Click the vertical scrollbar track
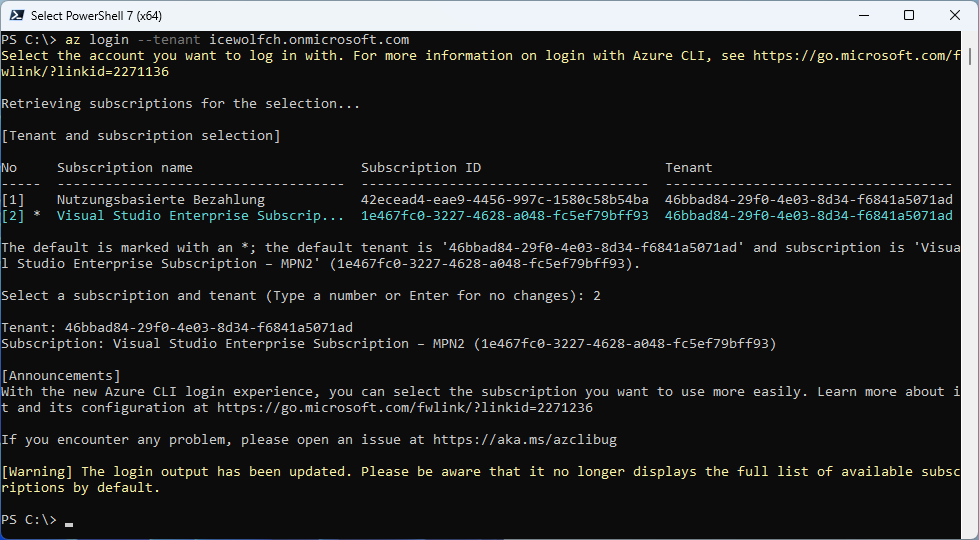979x540 pixels. point(970,300)
